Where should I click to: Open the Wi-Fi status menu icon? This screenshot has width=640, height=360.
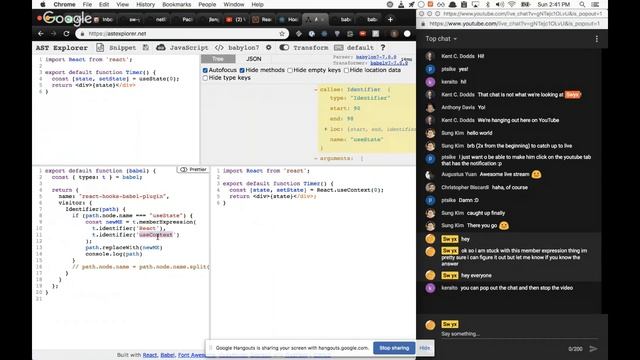coord(511,4)
